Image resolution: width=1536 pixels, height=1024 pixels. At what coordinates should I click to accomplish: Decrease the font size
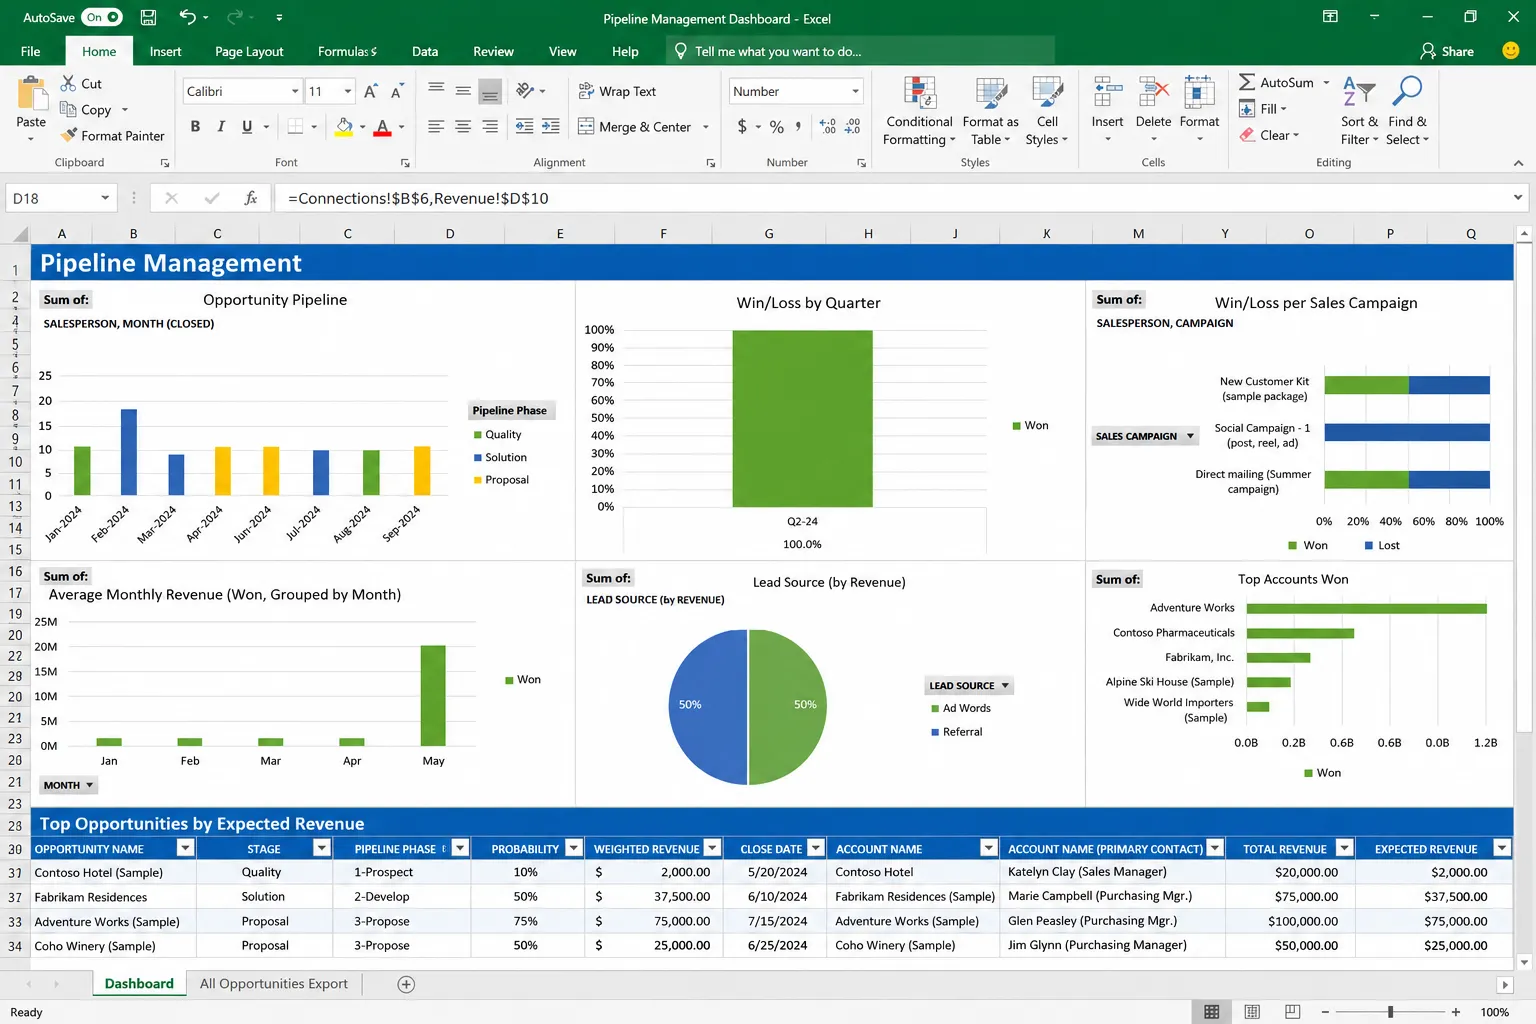(x=397, y=91)
